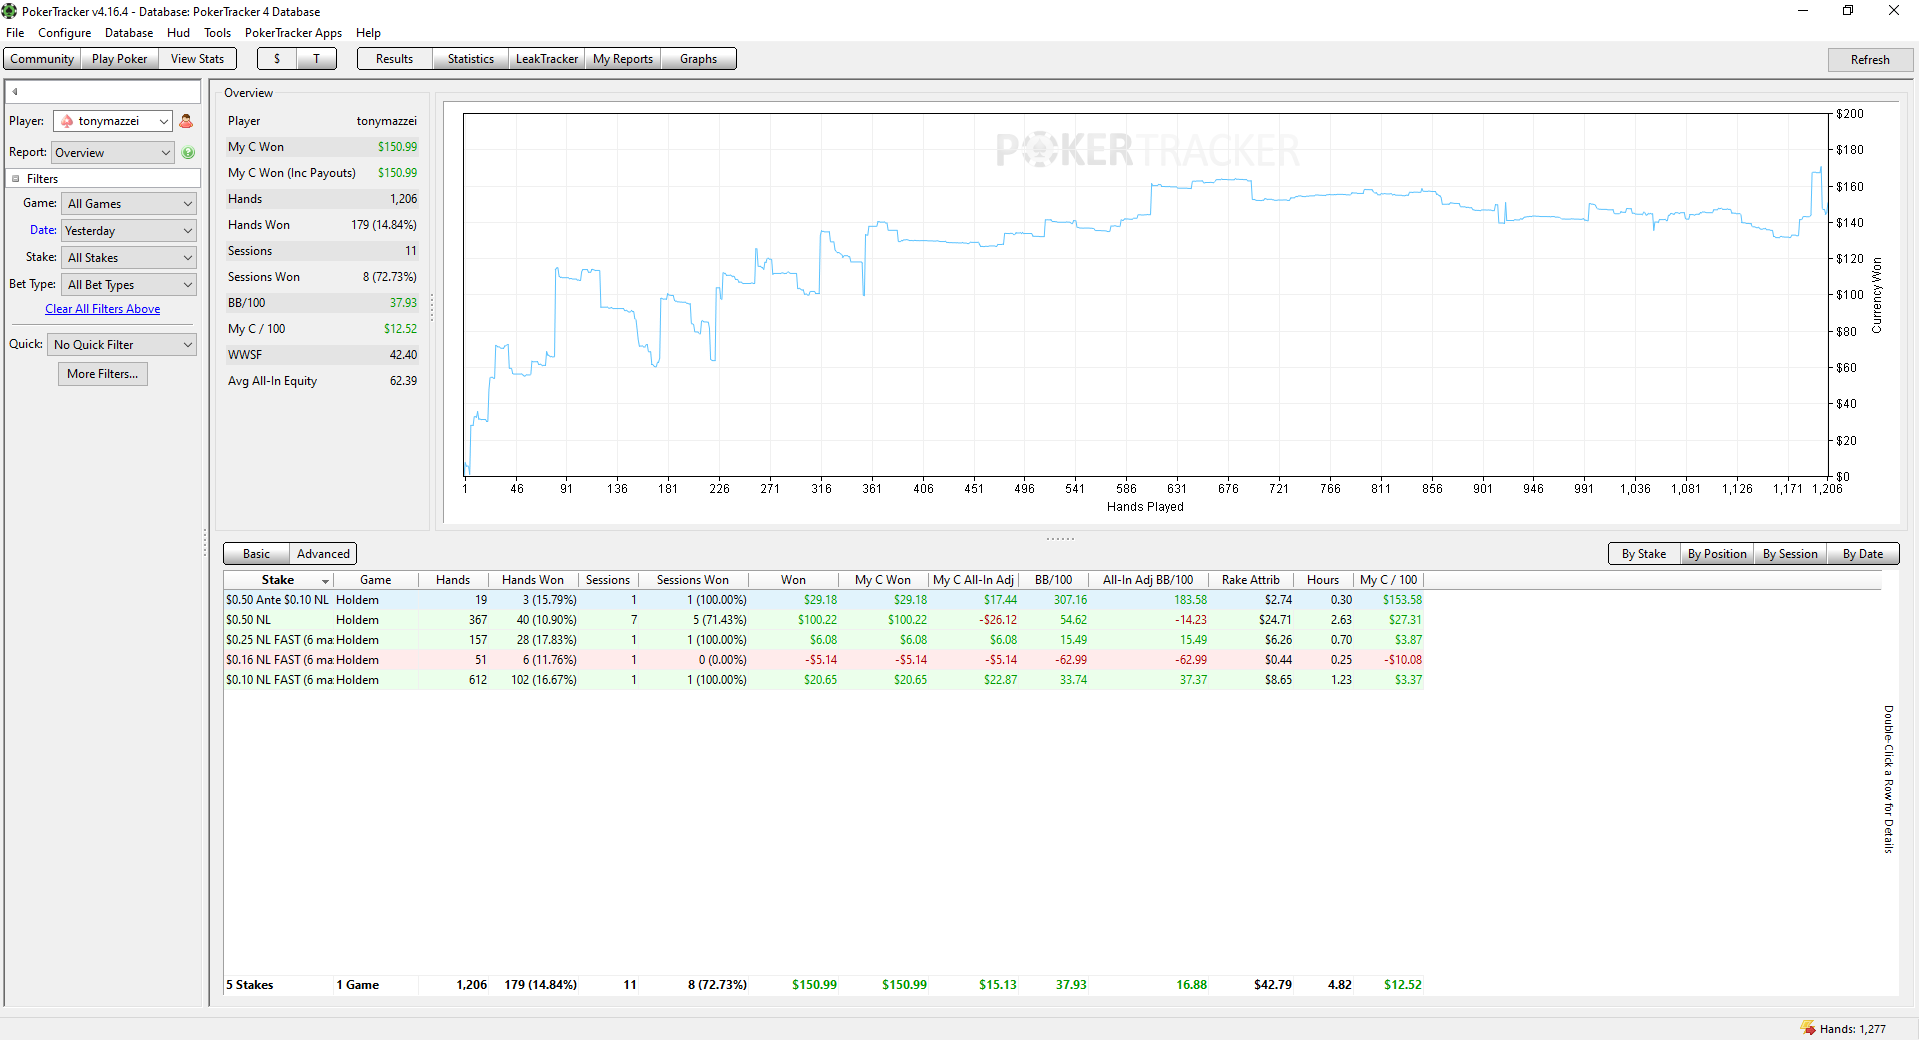Open the Player selection dropdown
This screenshot has width=1919, height=1040.
coord(113,121)
